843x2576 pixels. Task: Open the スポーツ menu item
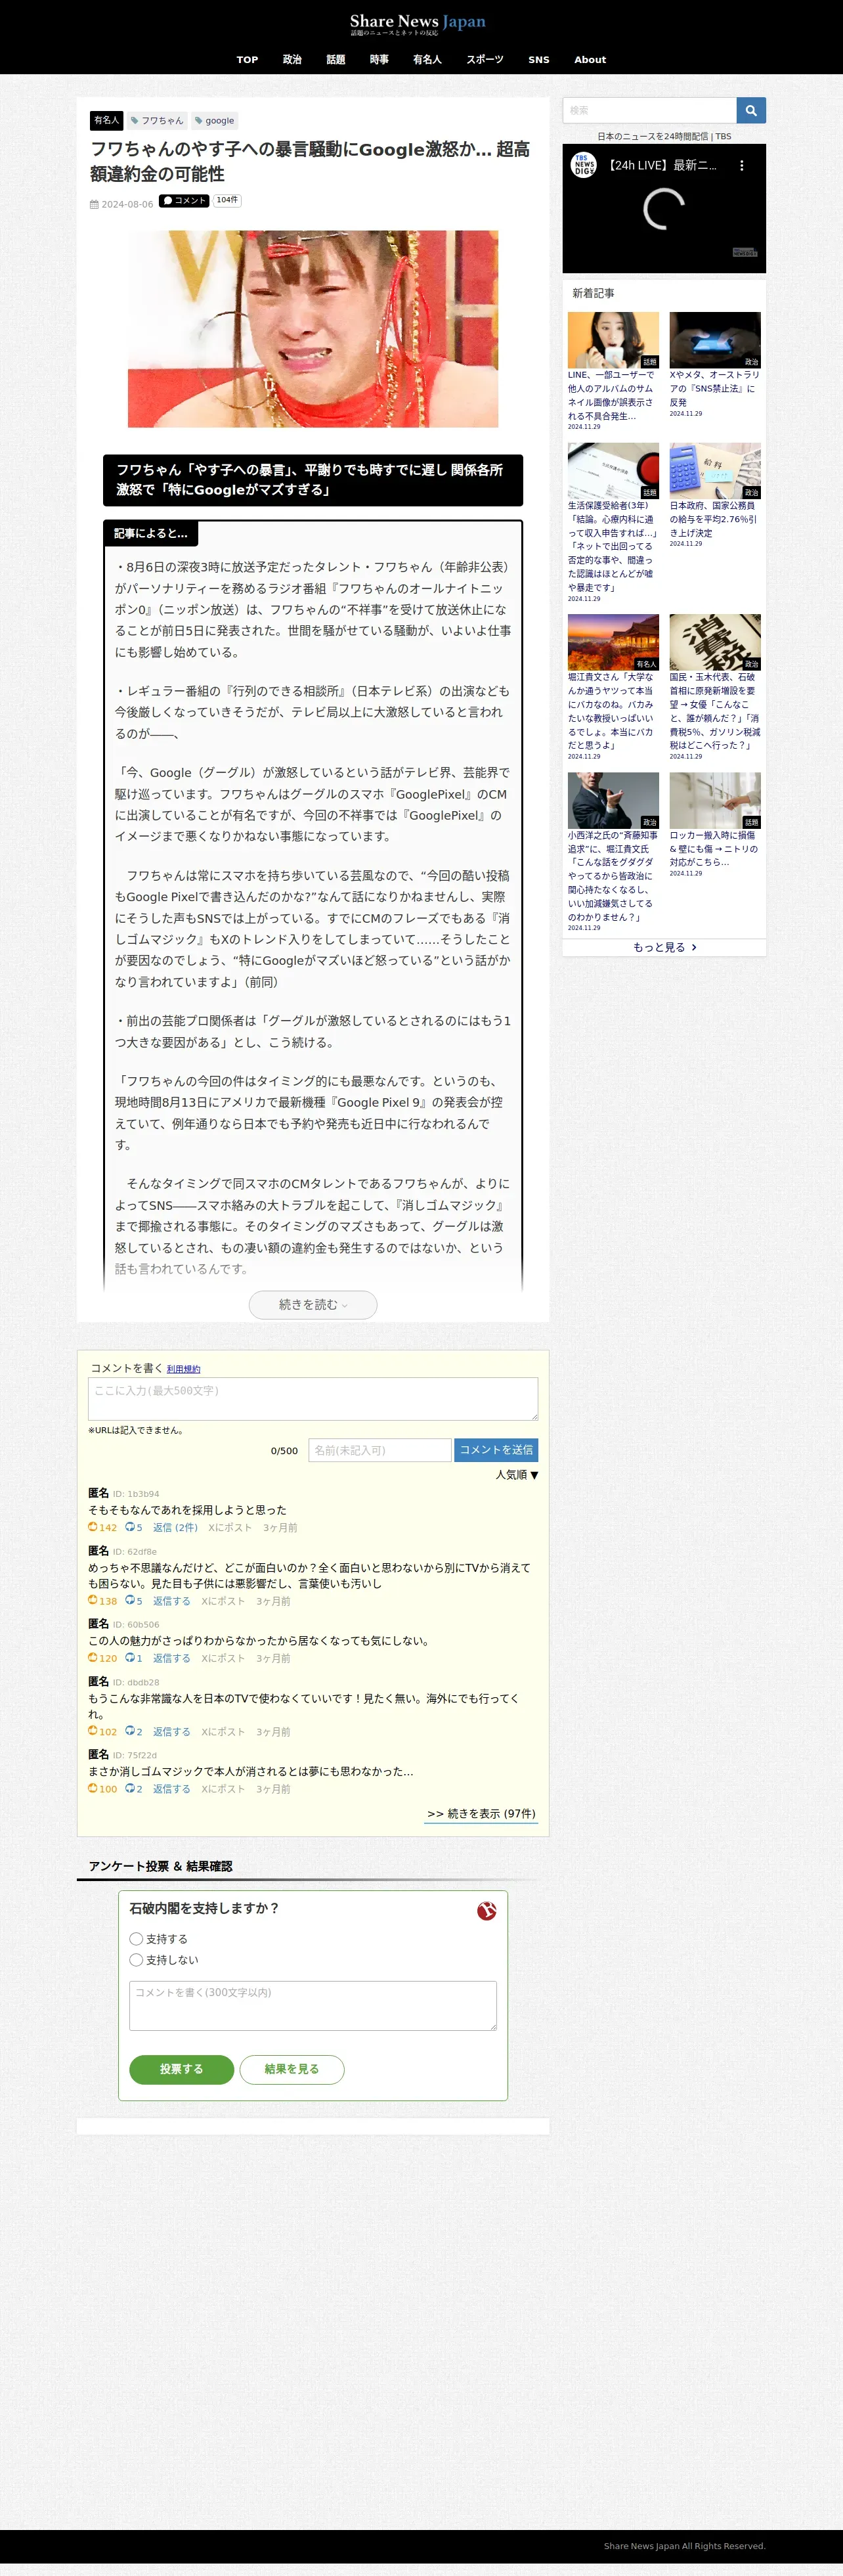tap(485, 60)
